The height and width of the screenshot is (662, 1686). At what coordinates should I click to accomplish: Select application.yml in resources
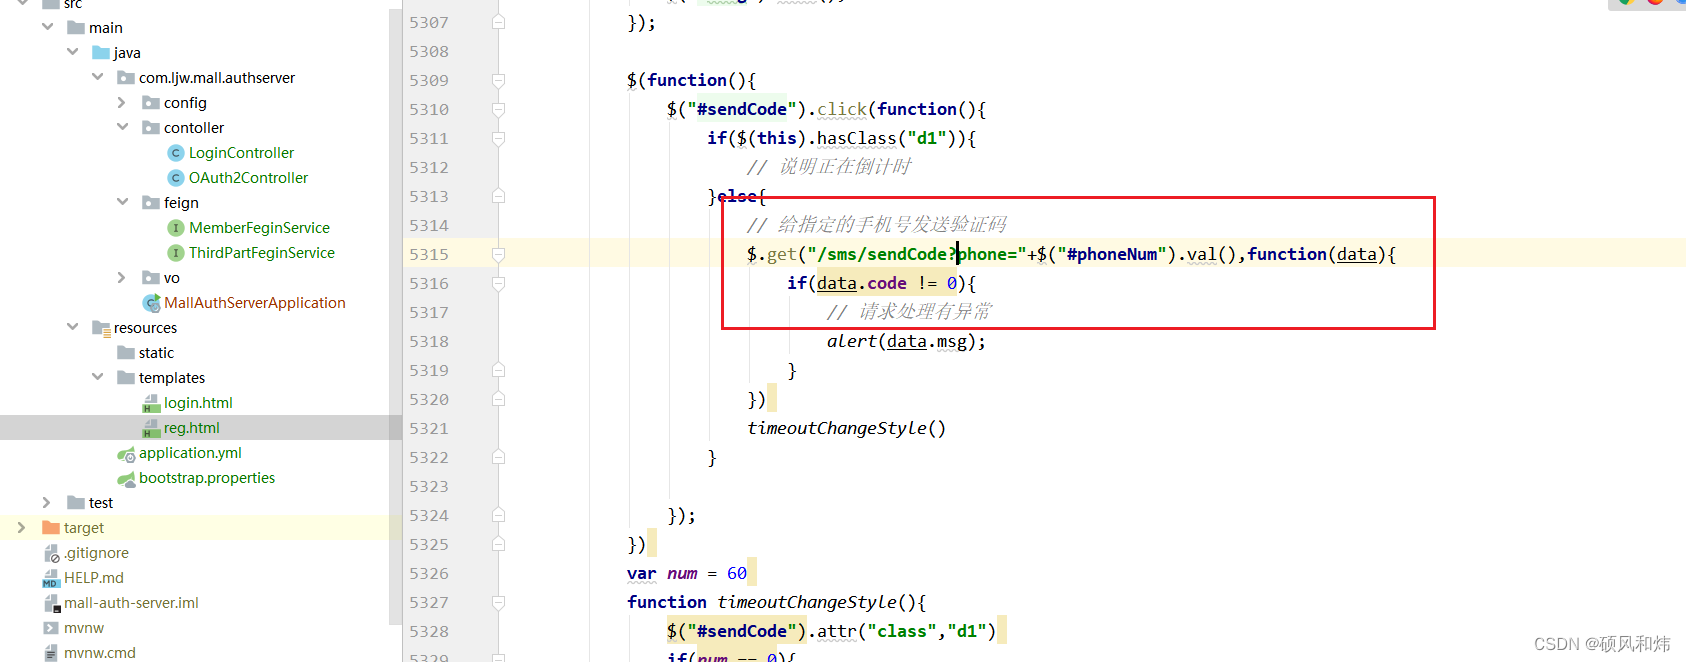(x=190, y=452)
